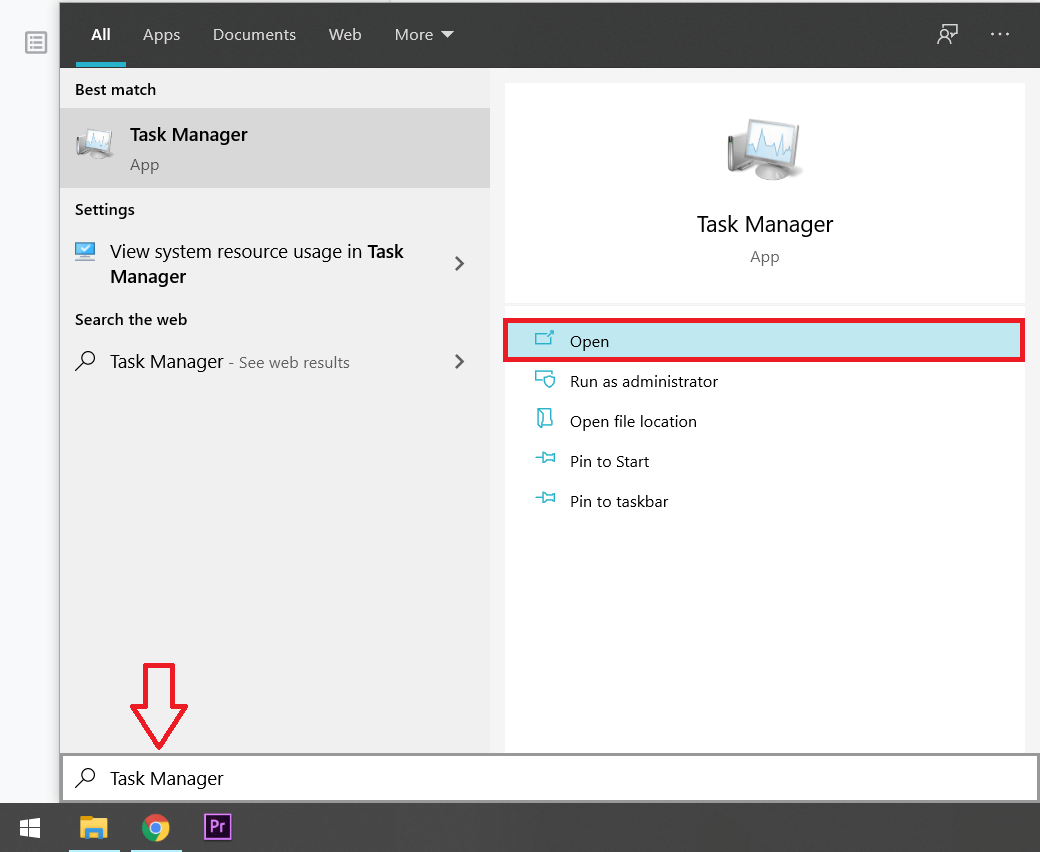Launch Google Chrome from the taskbar

coord(156,828)
